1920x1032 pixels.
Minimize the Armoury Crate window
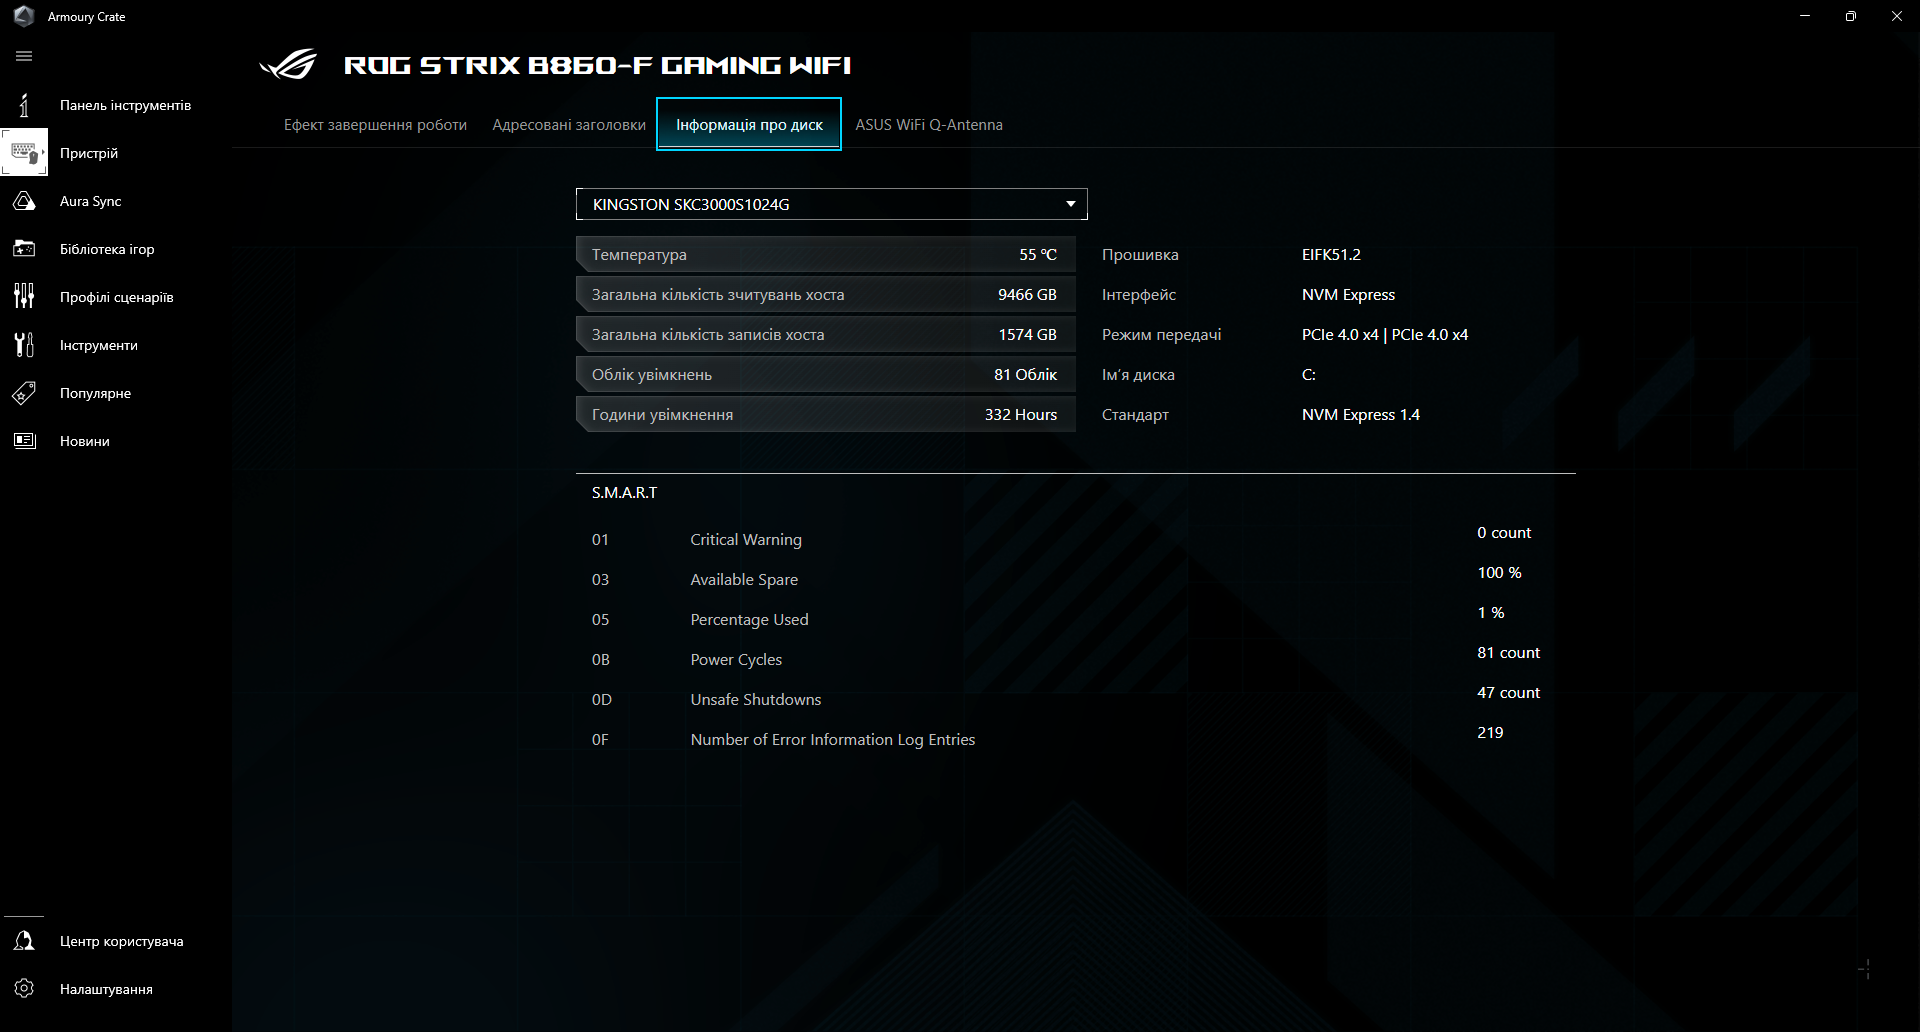(1805, 16)
